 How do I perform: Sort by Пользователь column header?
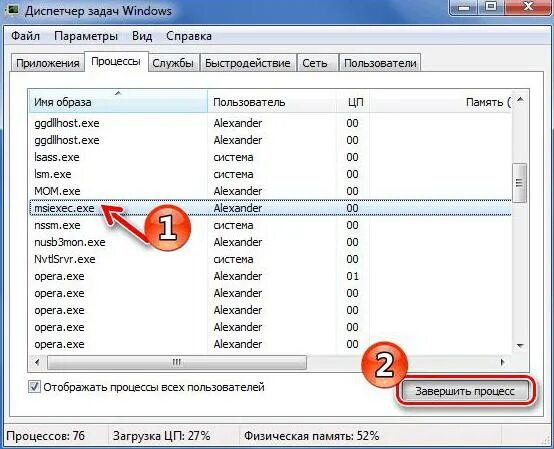click(272, 102)
